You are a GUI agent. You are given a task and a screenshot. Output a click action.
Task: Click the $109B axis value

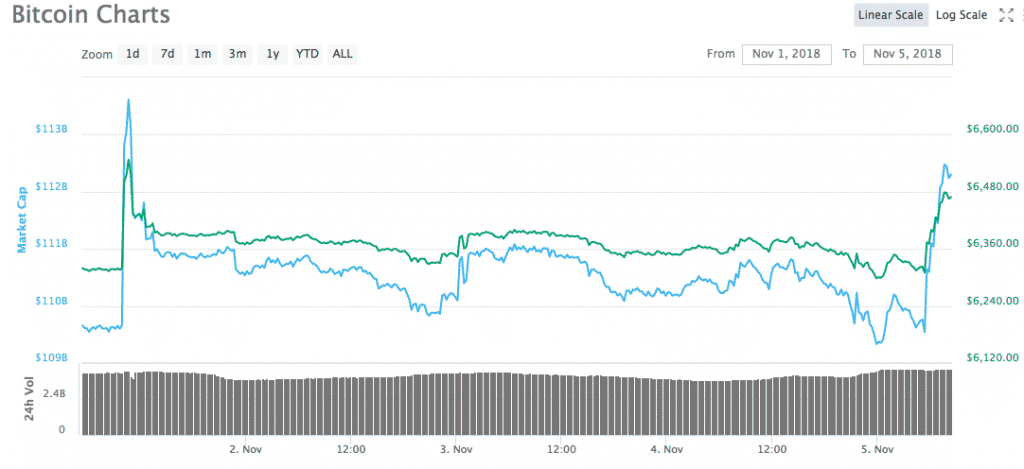click(x=51, y=358)
